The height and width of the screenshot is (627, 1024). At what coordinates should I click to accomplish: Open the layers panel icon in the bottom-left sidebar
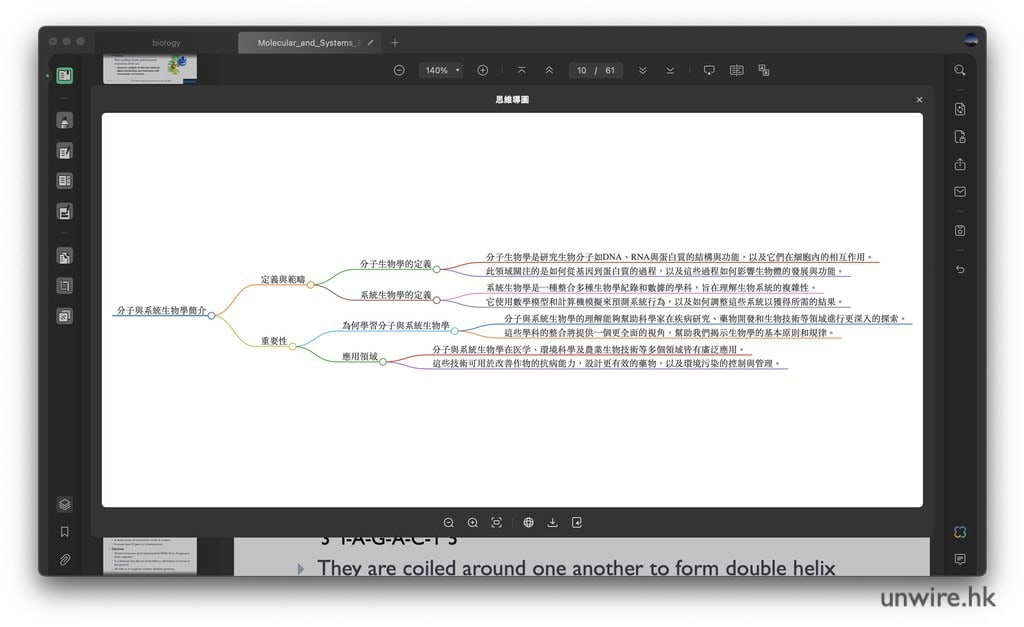(64, 504)
